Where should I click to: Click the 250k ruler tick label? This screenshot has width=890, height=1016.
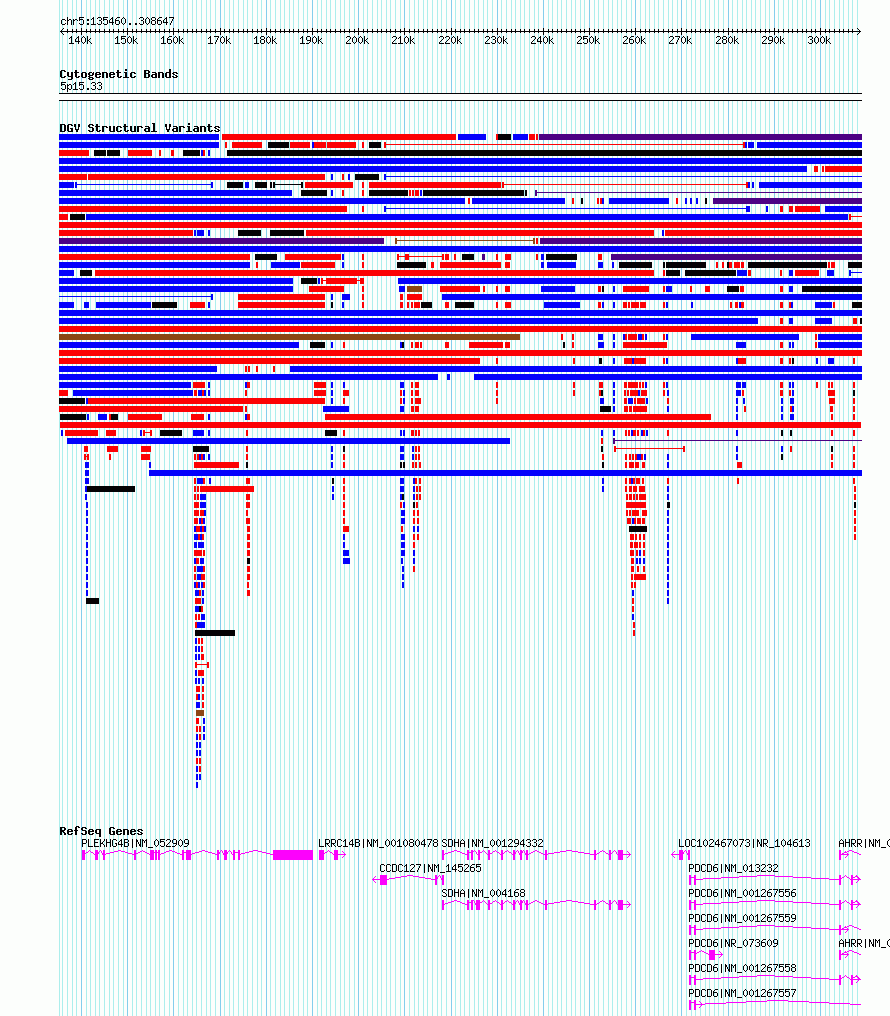588,40
